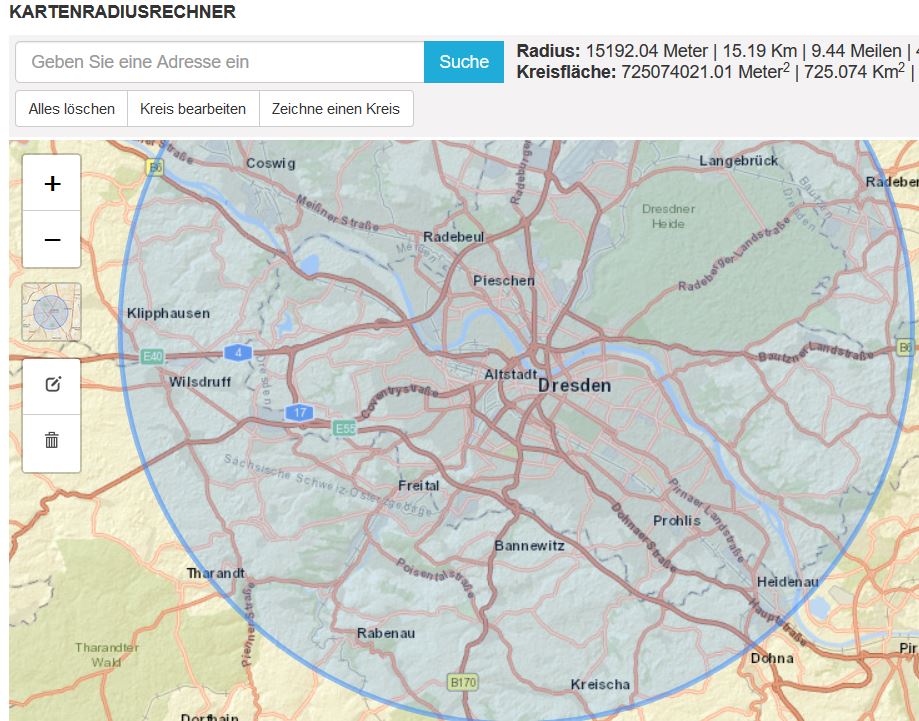
Task: Click the Pieschen map label
Action: 504,281
